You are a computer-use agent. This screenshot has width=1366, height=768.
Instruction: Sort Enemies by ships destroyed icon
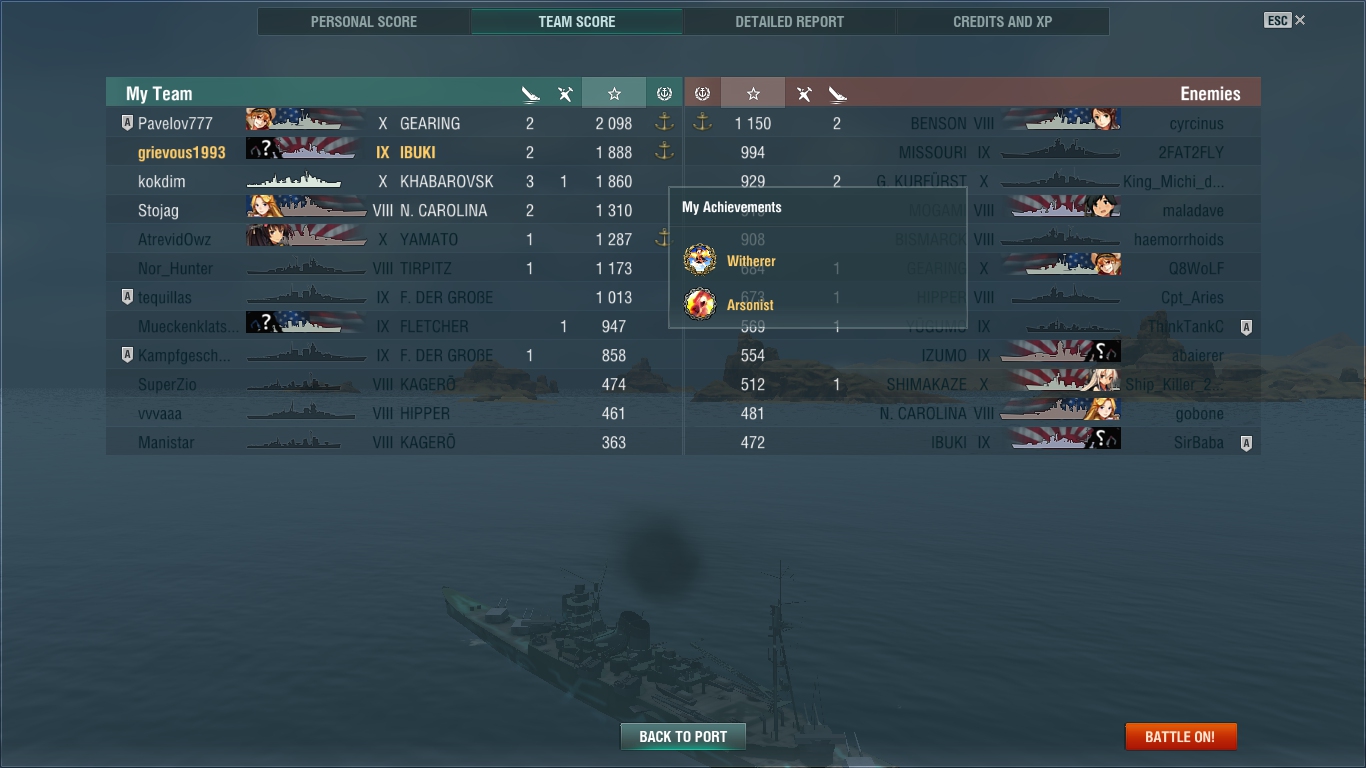tap(838, 94)
